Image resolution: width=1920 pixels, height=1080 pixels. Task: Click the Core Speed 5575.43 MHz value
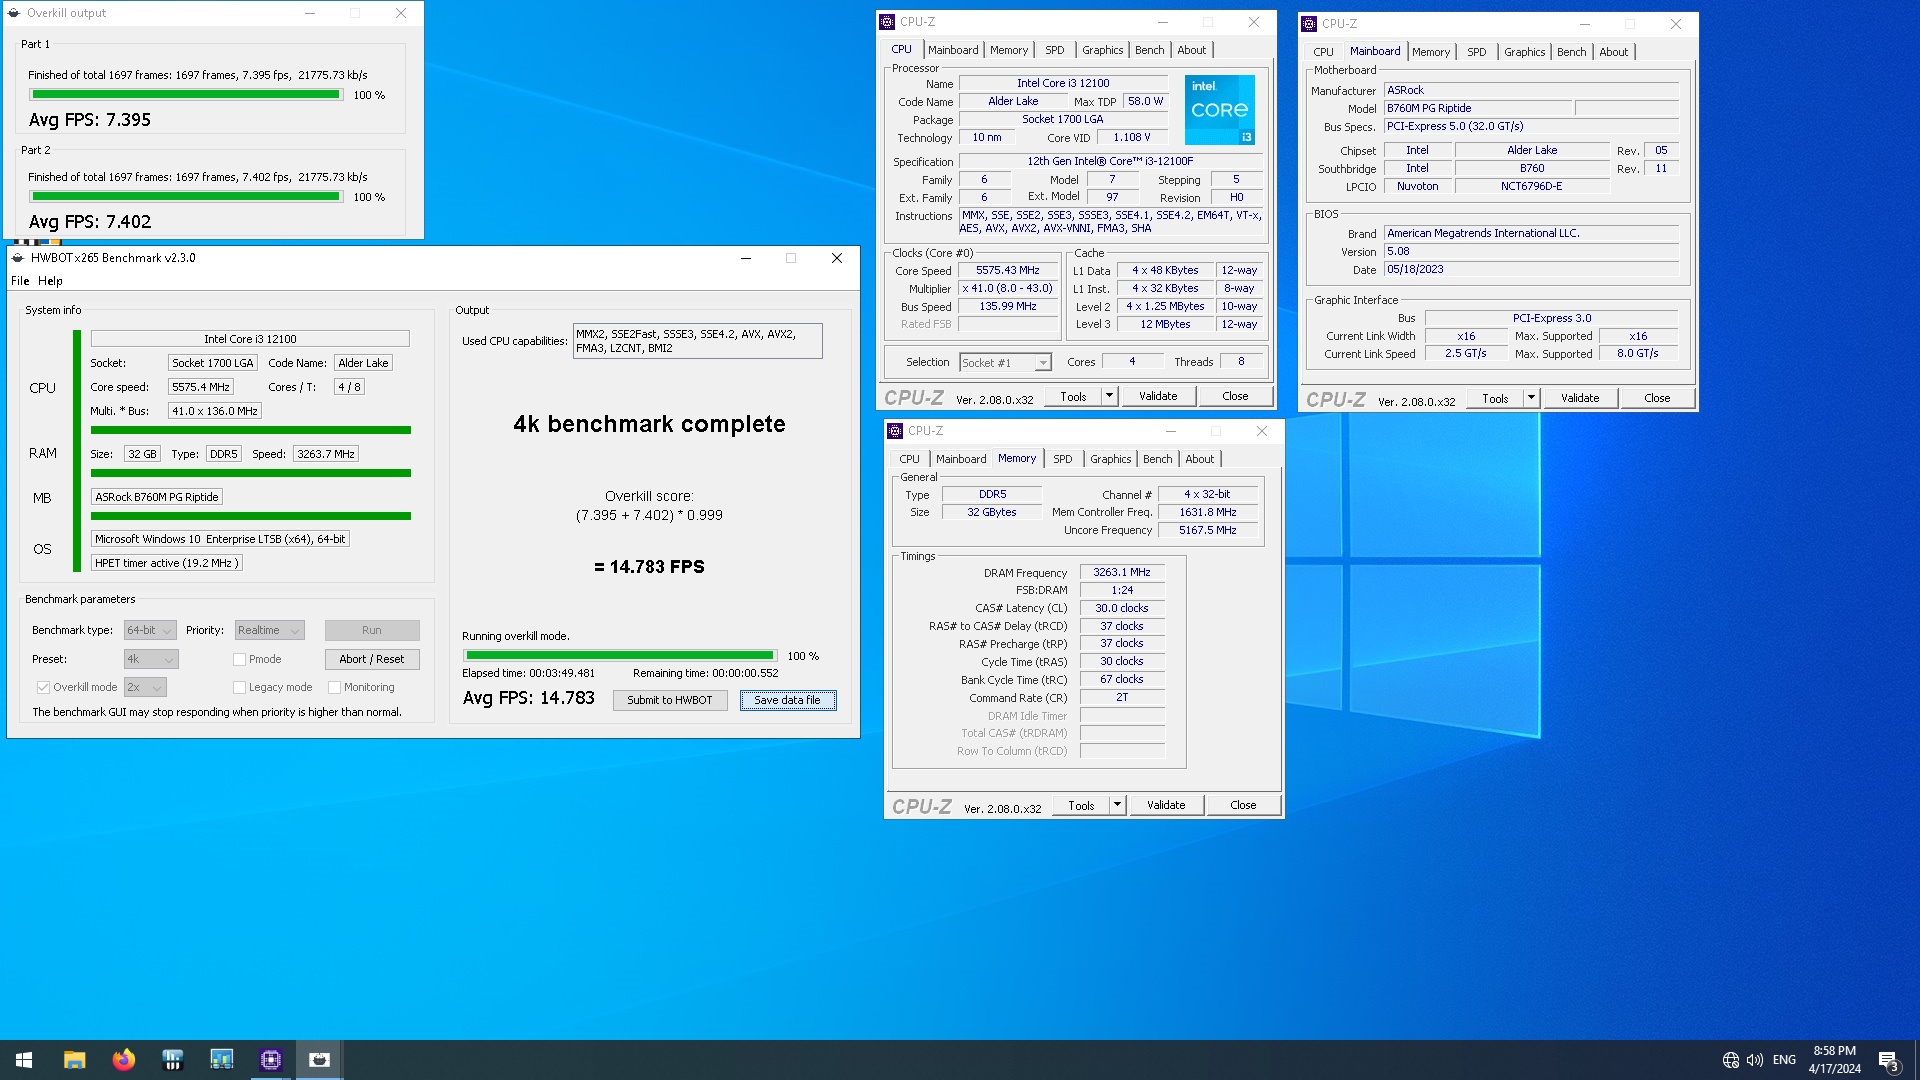[x=1008, y=270]
